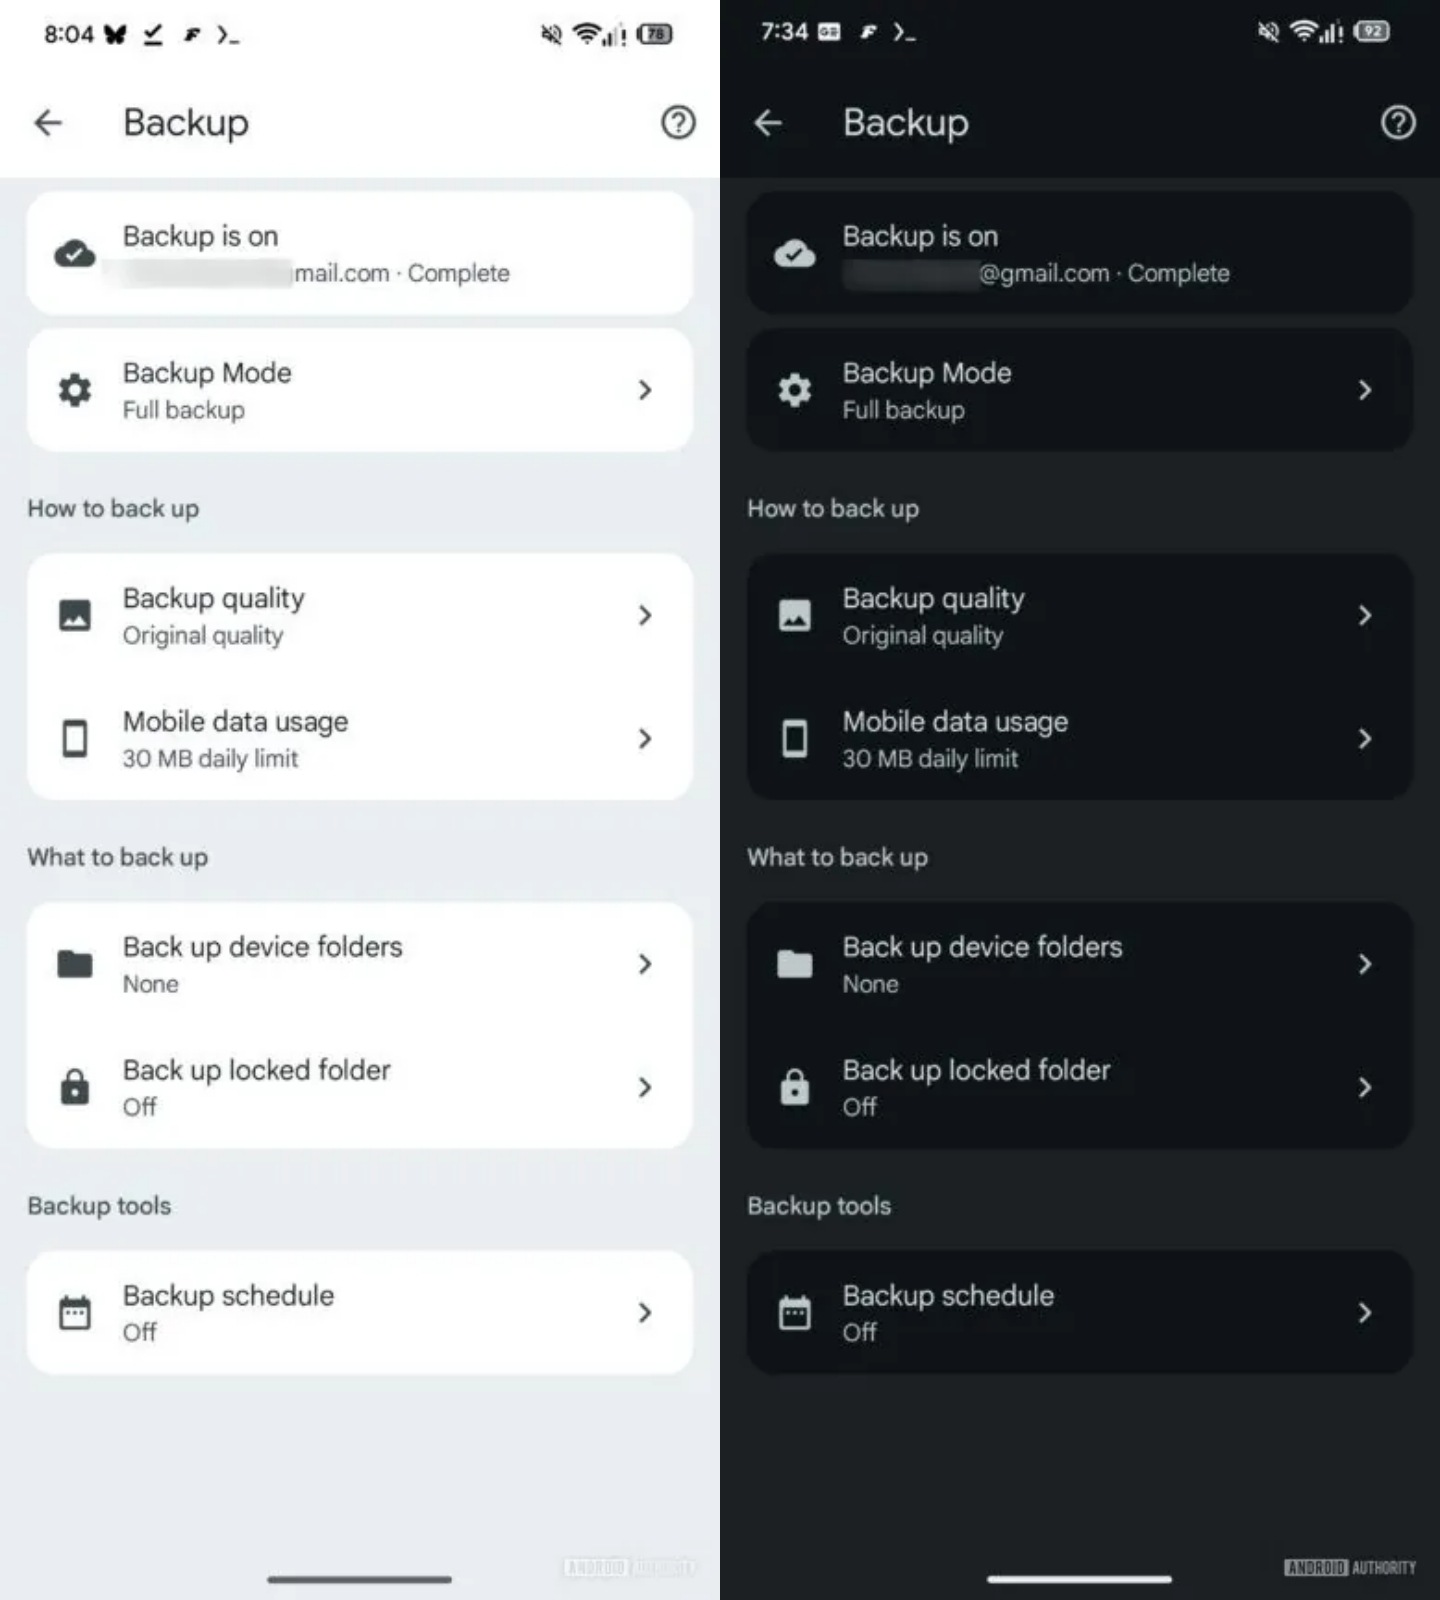Tap Mobile data usage phone icon, dark screen
The image size is (1440, 1600).
point(795,739)
